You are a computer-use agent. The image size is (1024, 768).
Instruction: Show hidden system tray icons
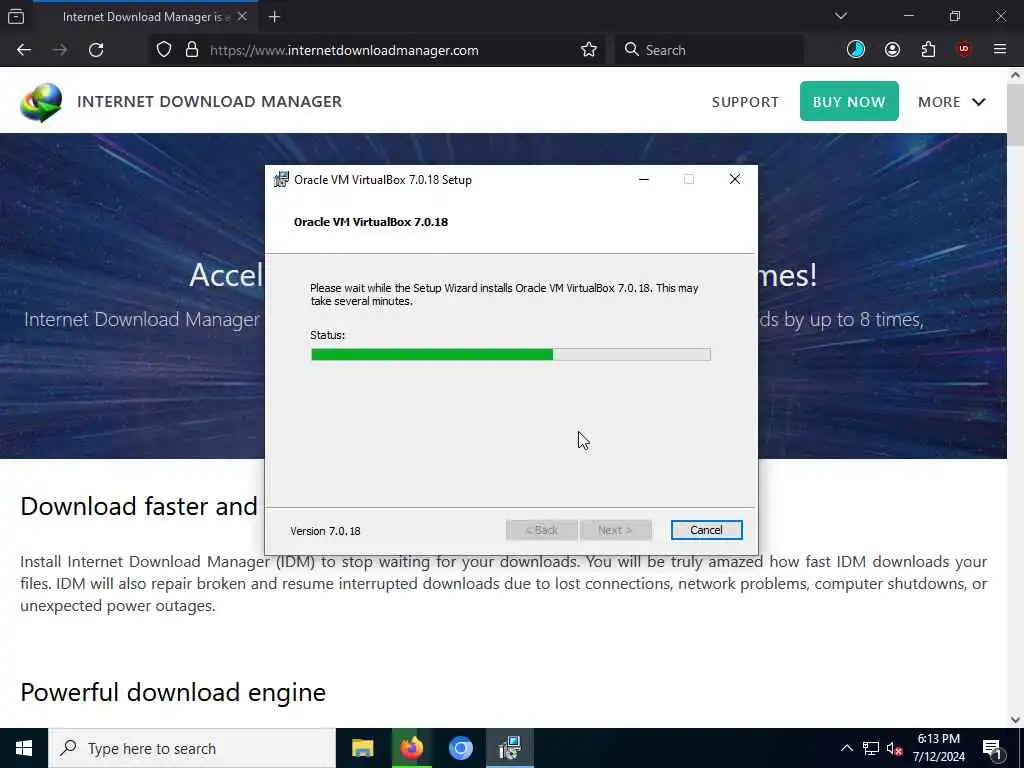tap(846, 748)
